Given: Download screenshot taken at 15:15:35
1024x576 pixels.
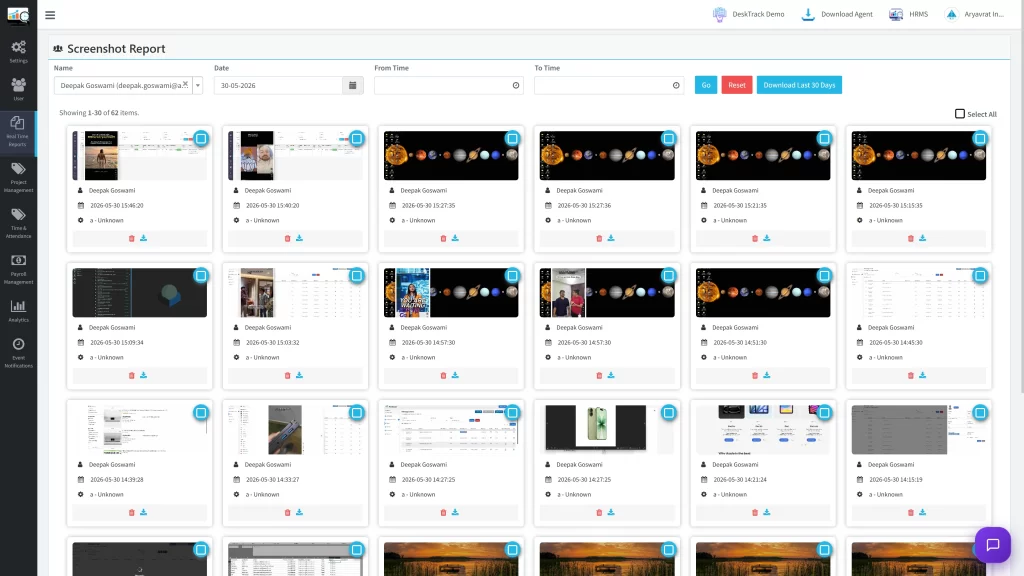Looking at the screenshot, I should tap(923, 238).
